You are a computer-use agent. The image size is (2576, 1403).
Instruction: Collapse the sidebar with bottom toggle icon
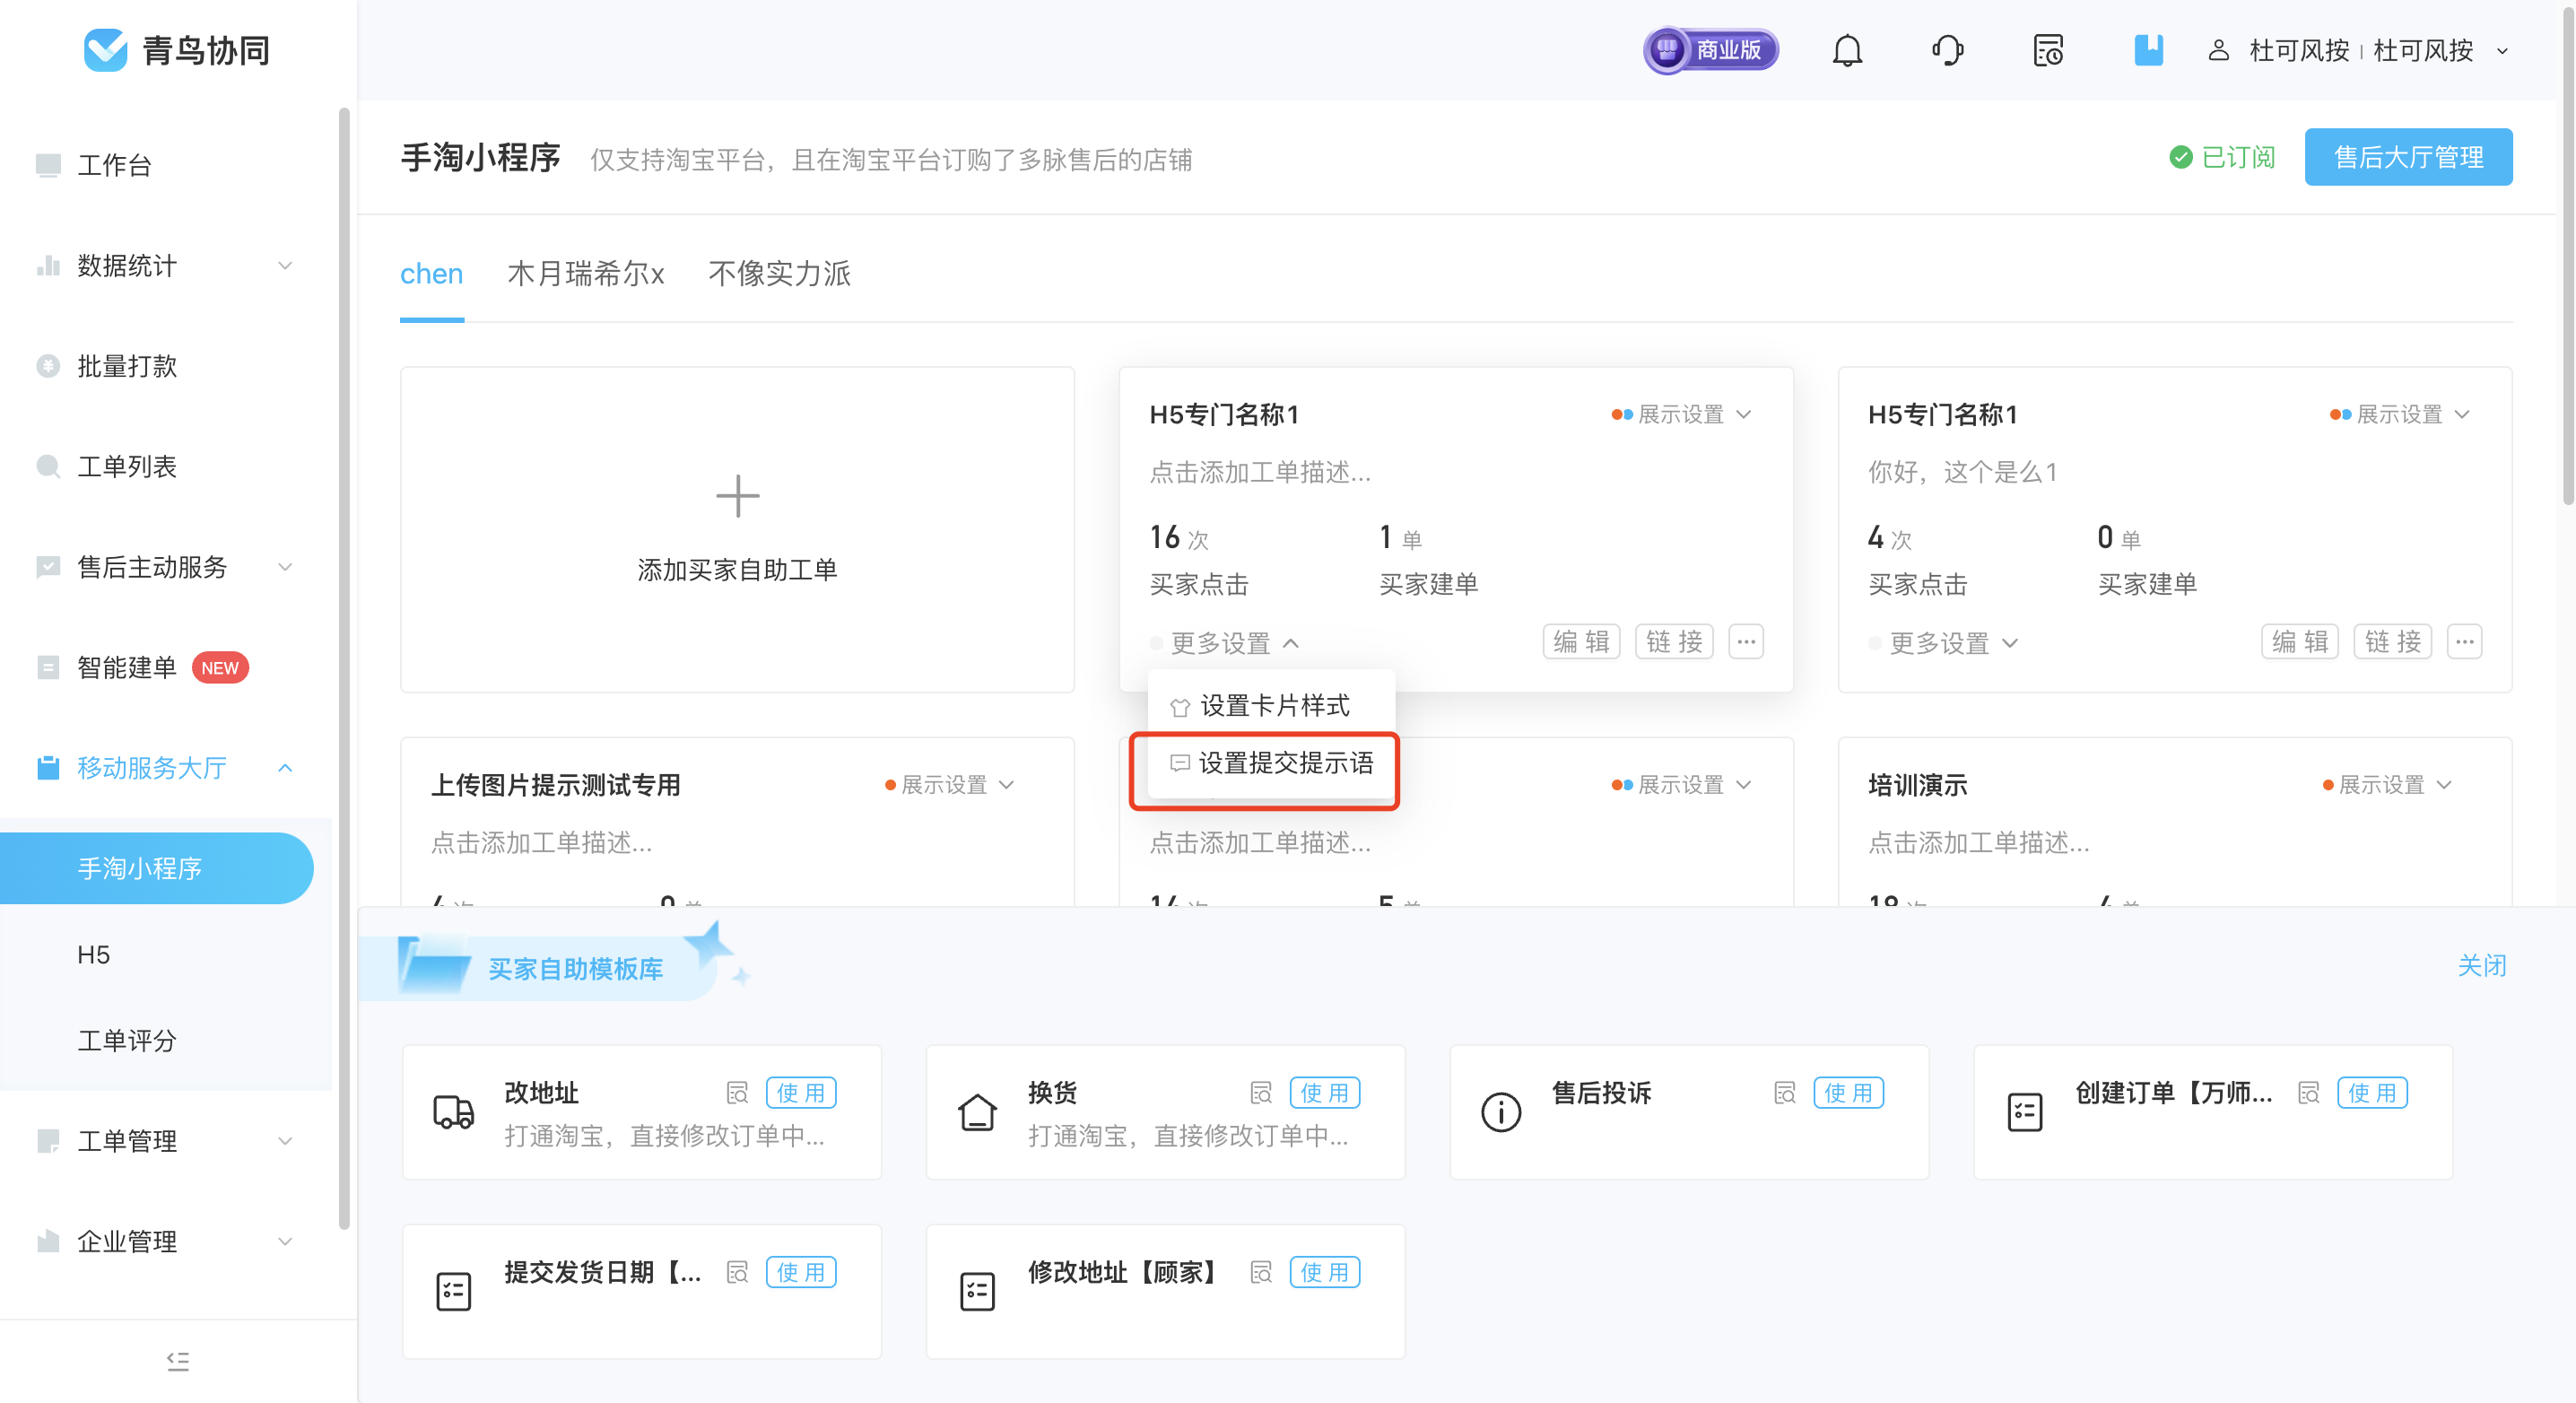point(178,1361)
